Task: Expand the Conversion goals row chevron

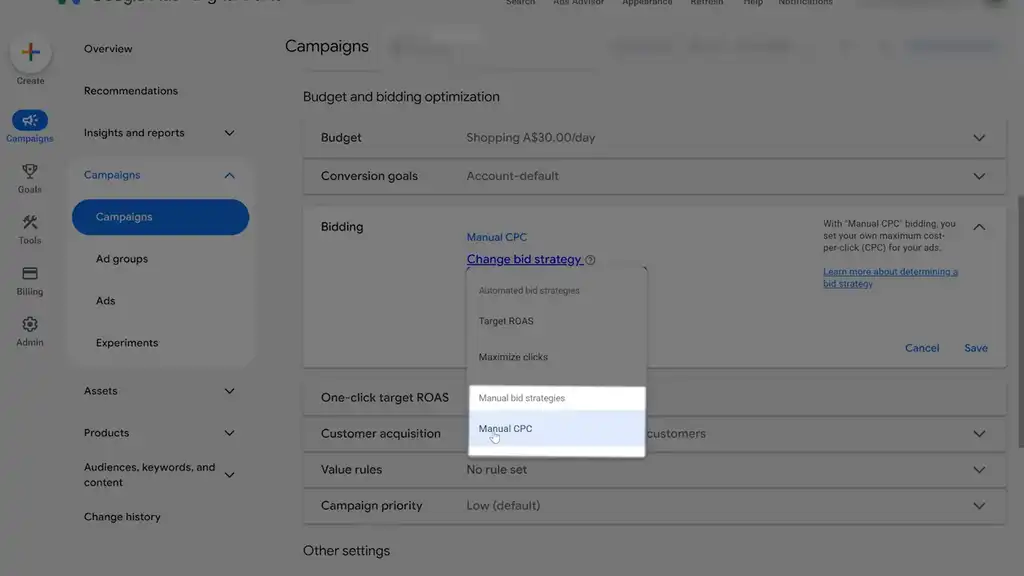Action: pos(979,176)
